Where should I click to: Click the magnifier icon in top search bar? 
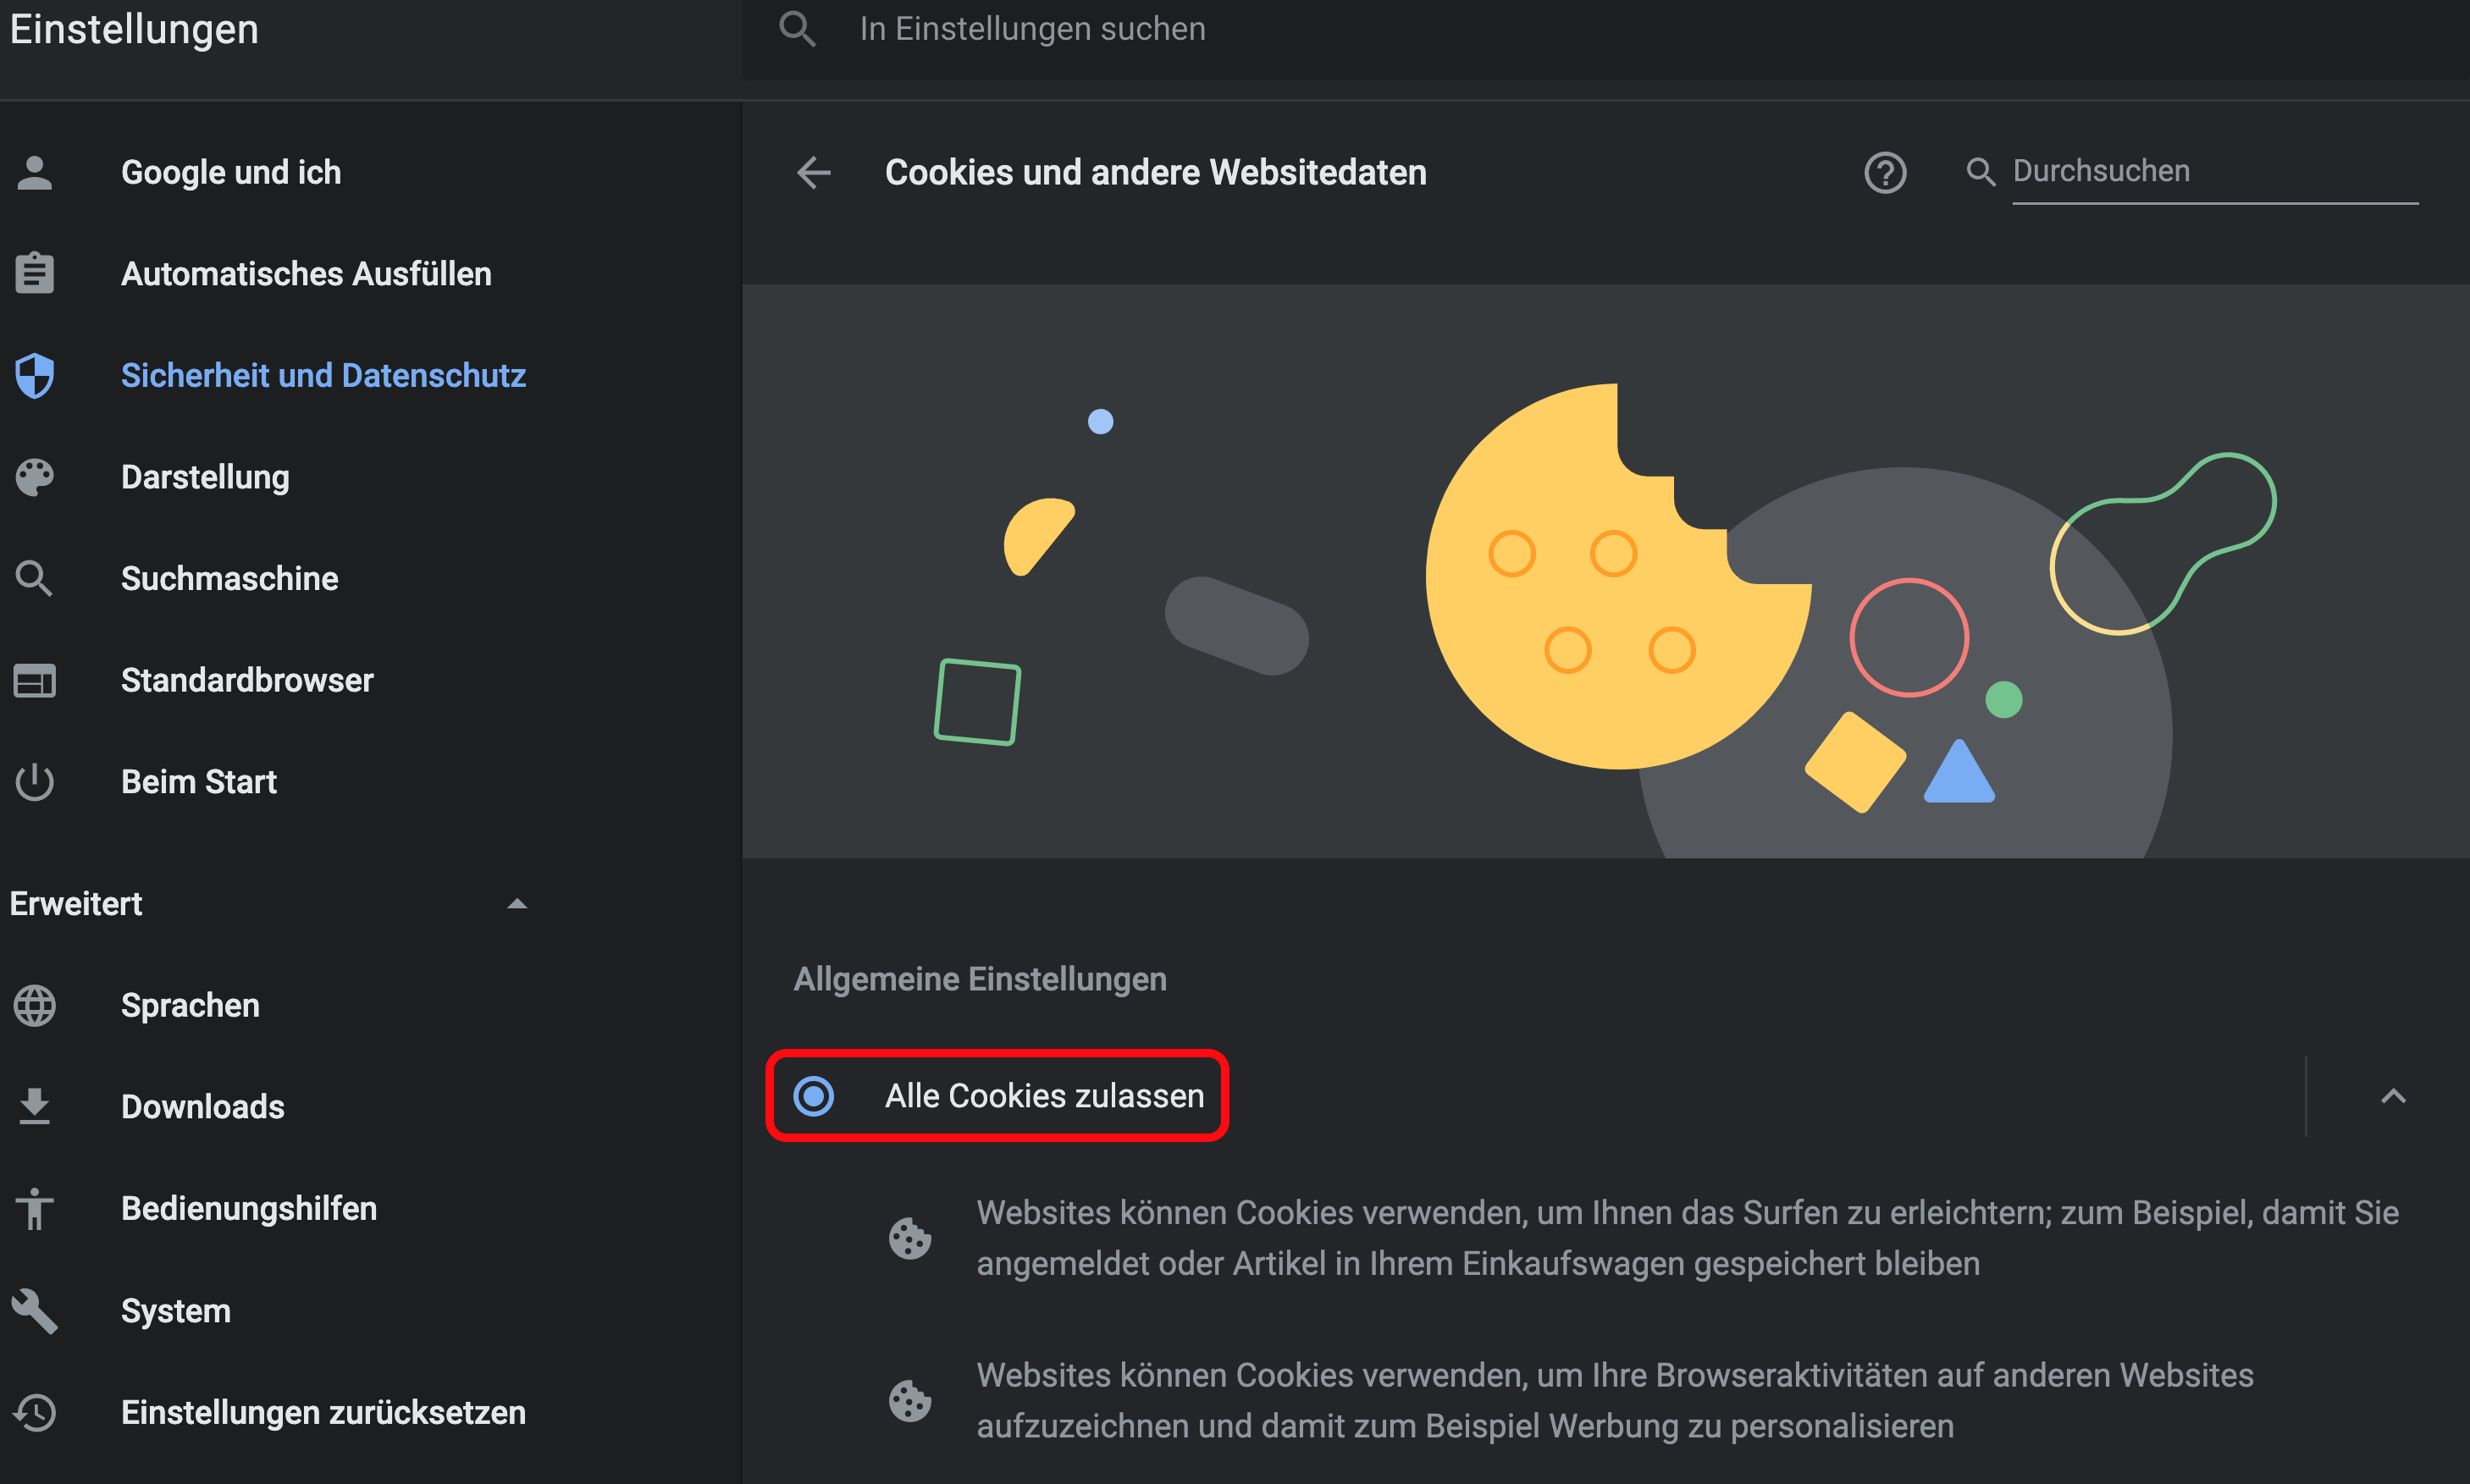797,29
